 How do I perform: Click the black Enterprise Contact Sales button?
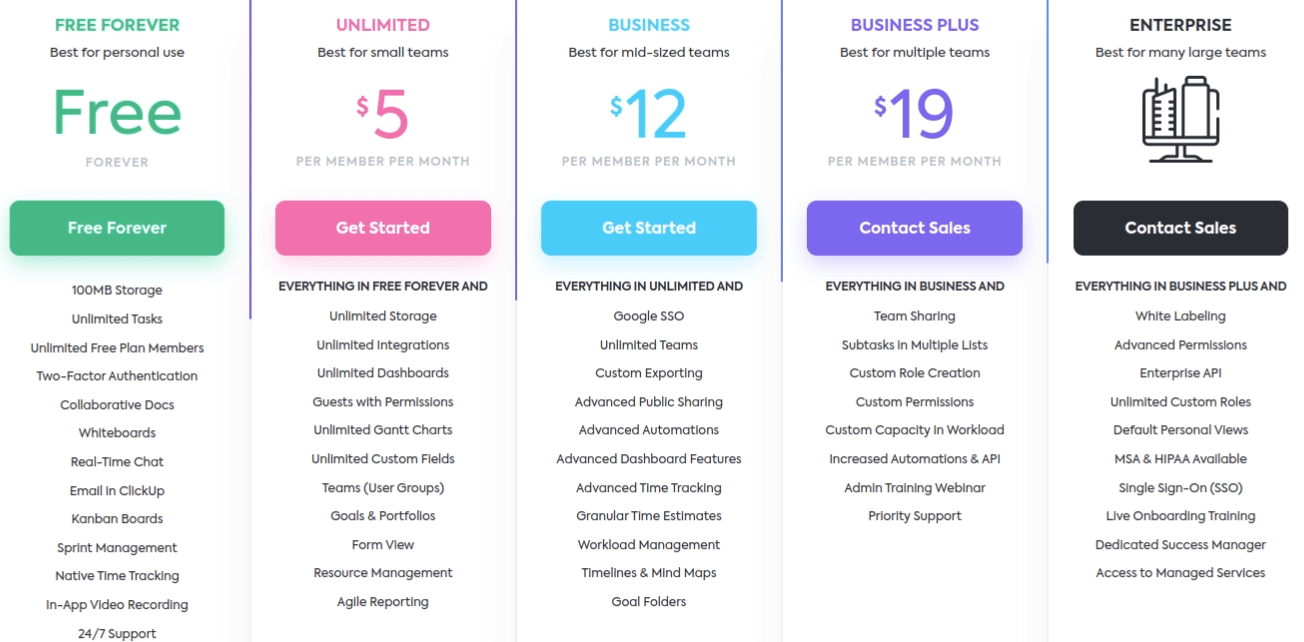tap(1181, 228)
